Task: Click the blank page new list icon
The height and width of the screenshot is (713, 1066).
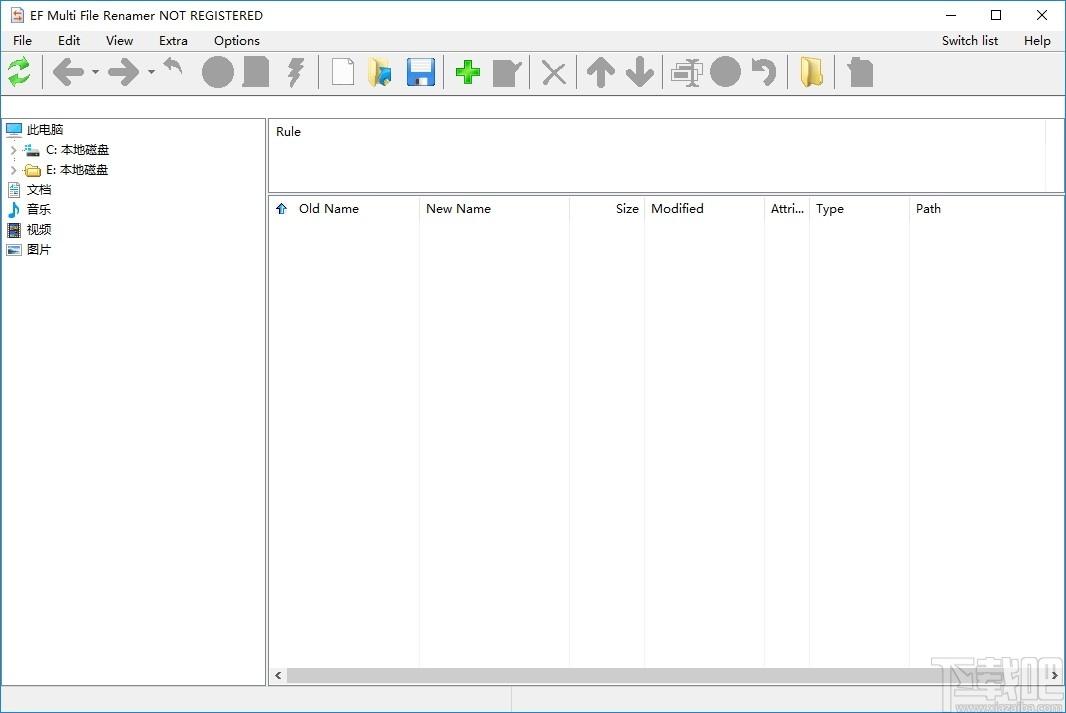Action: pyautogui.click(x=343, y=72)
